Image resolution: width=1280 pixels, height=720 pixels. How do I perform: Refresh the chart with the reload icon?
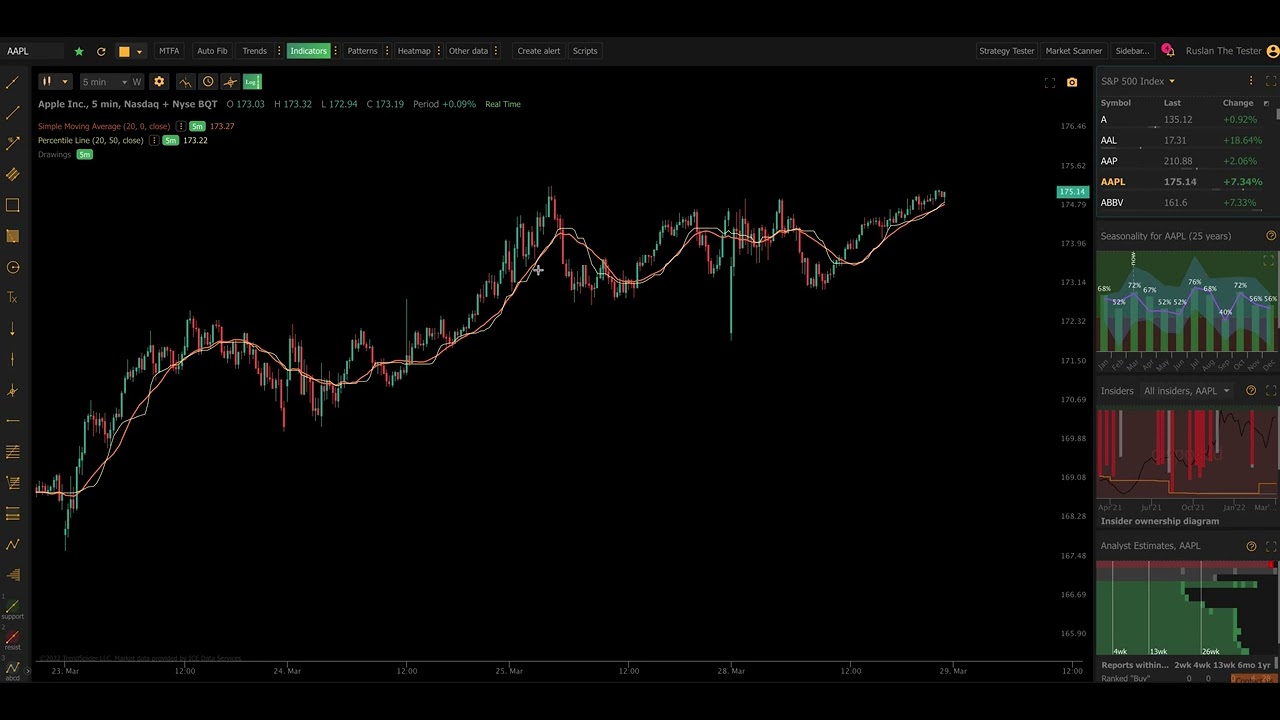[101, 51]
